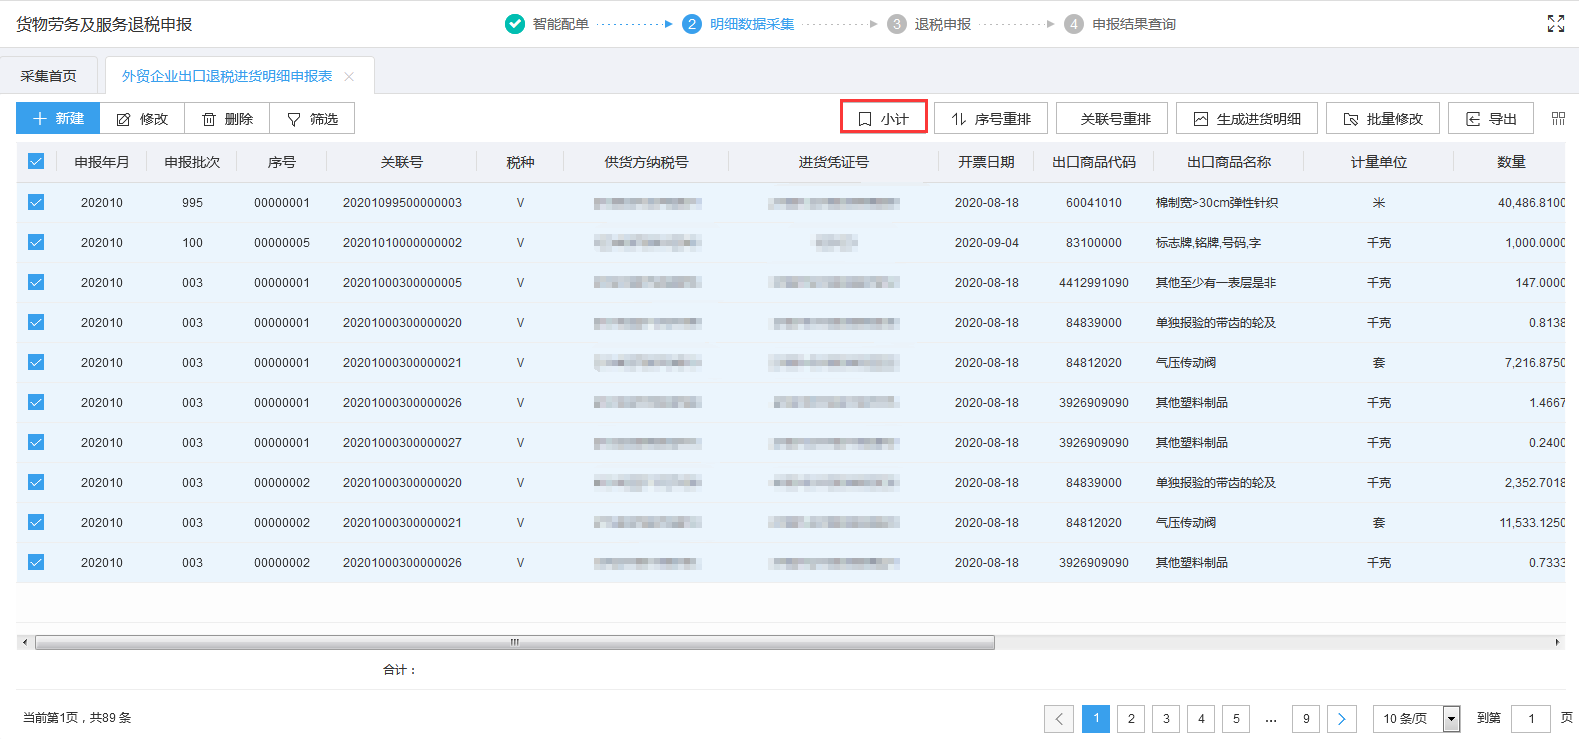Click cell 棉制宽>30cm弹性针织
This screenshot has width=1579, height=739.
click(x=1217, y=203)
